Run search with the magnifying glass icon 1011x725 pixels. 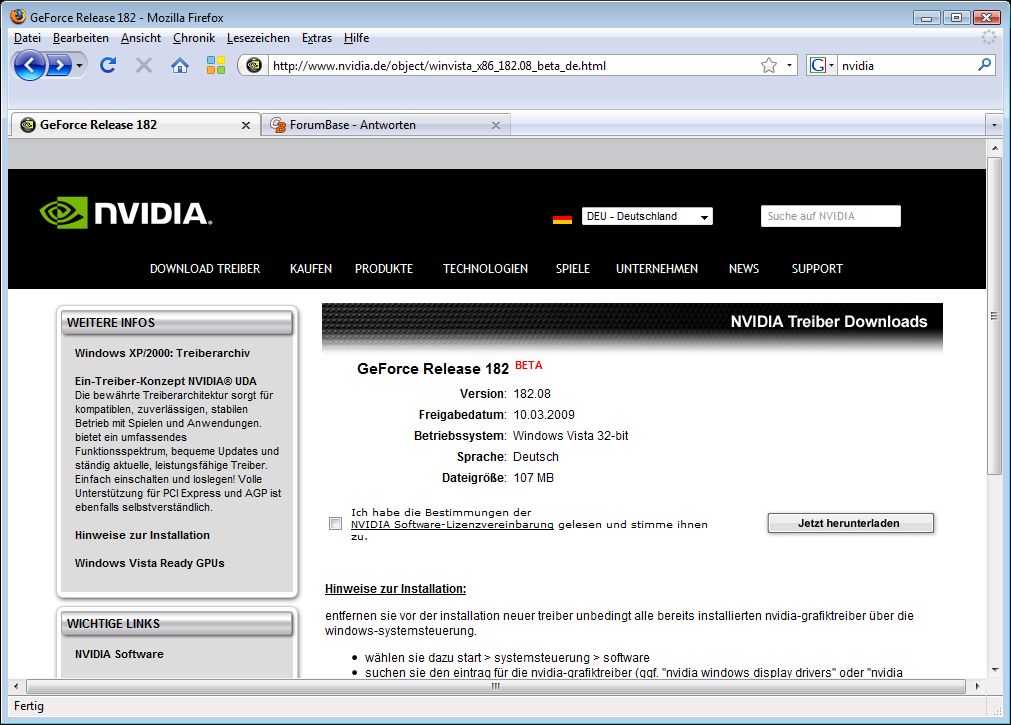click(x=984, y=65)
